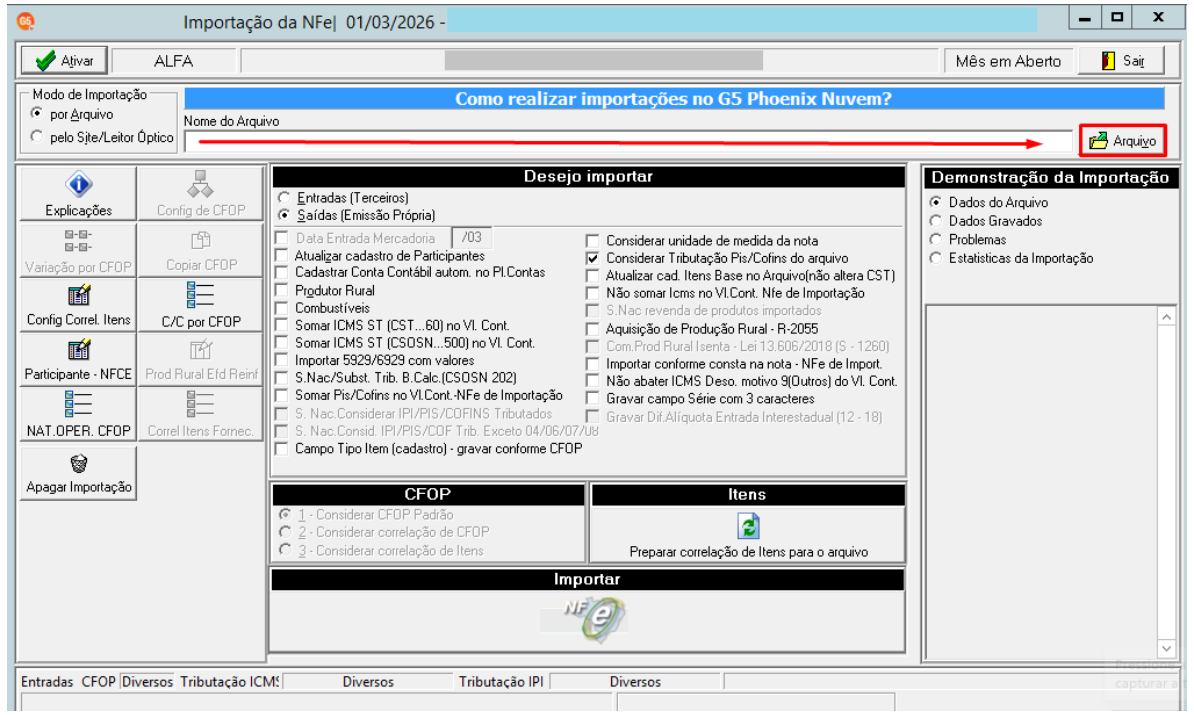Image resolution: width=1194 pixels, height=715 pixels.
Task: Check S.Nac/Subst. Trib. B.Calc.(CSOSN 202)
Action: (x=282, y=378)
